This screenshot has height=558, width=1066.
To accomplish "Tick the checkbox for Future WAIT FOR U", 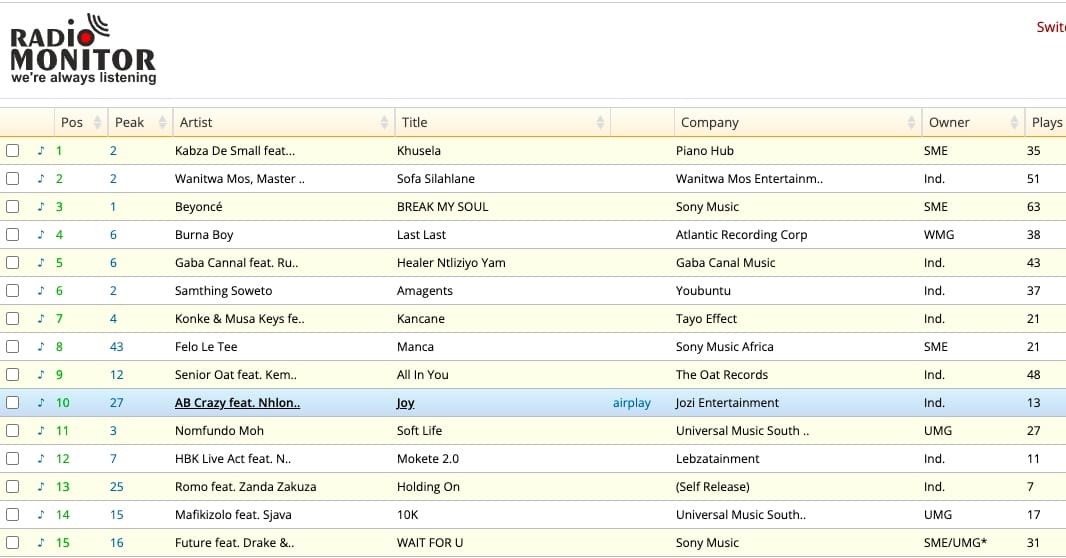I will 12,542.
